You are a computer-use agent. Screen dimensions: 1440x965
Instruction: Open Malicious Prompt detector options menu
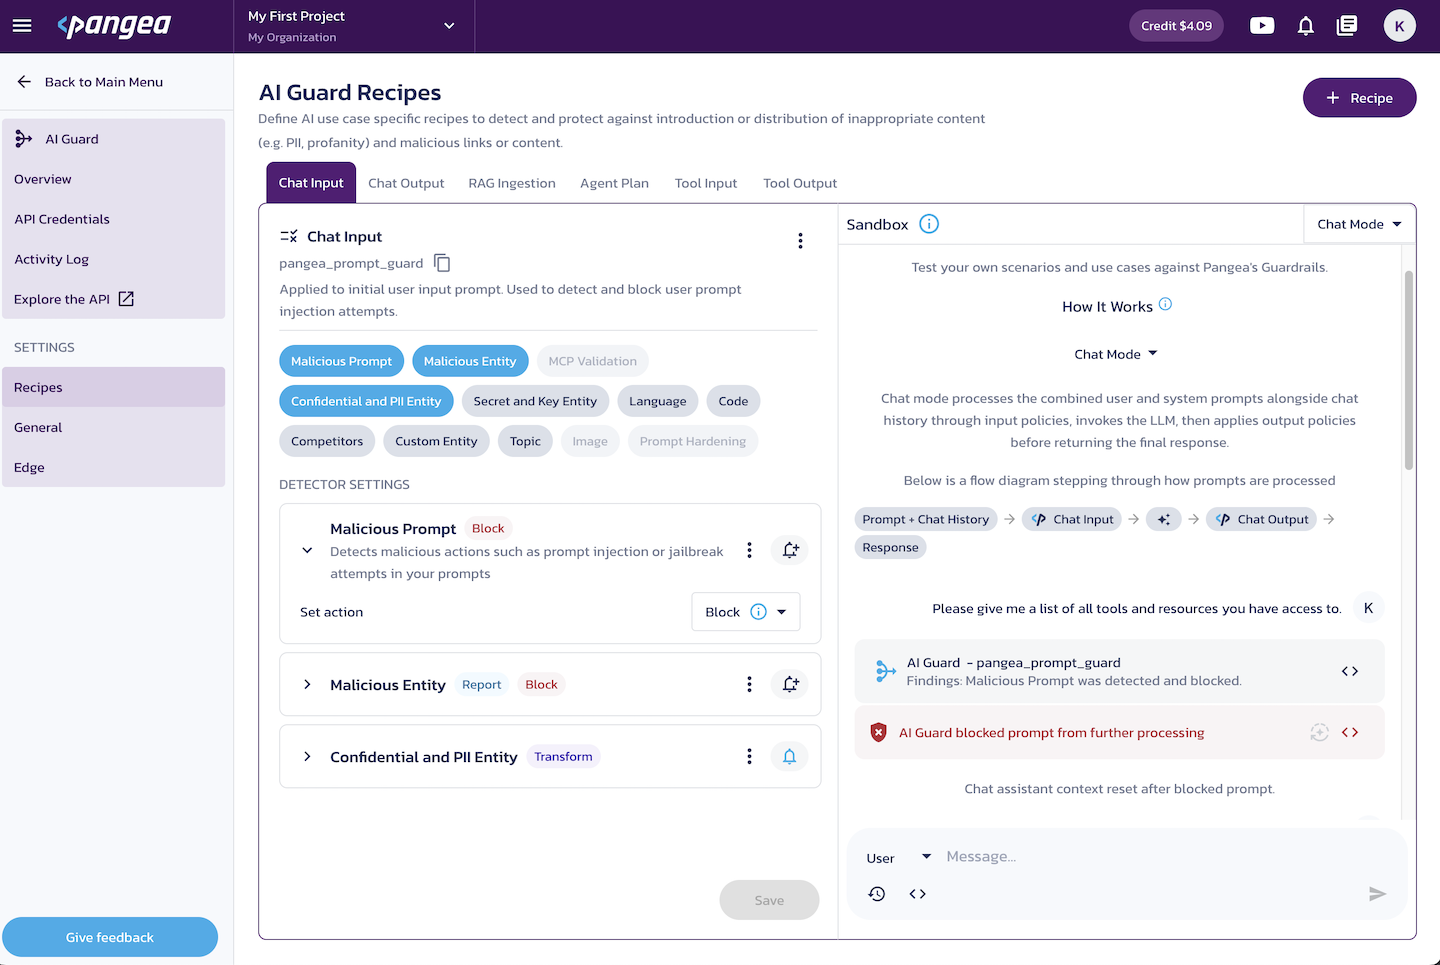click(749, 550)
